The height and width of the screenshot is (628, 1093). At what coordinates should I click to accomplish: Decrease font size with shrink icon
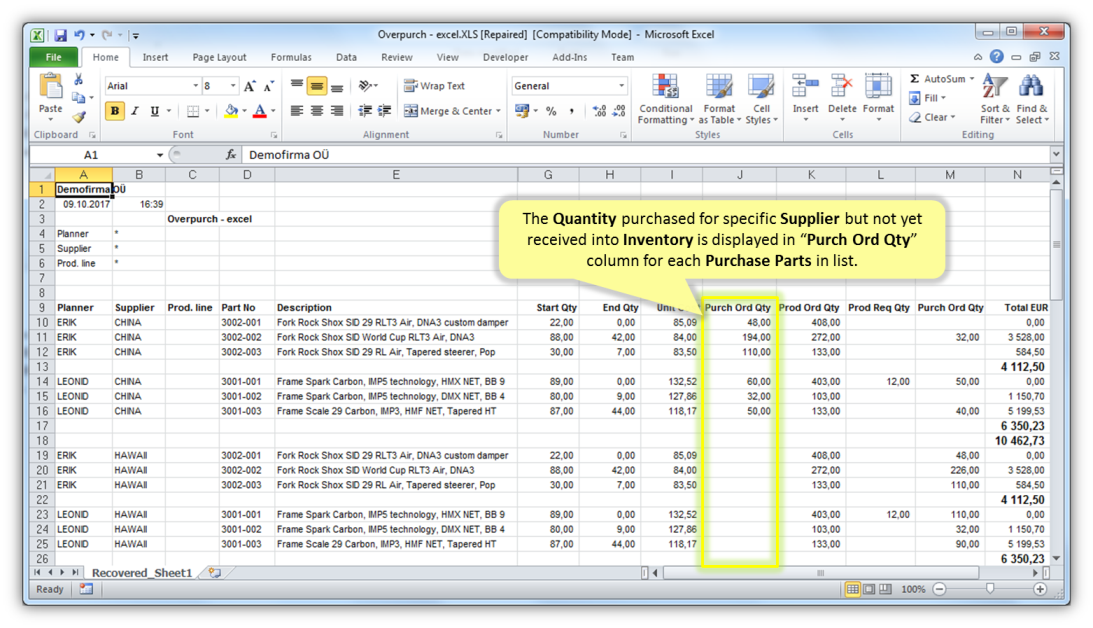coord(268,86)
